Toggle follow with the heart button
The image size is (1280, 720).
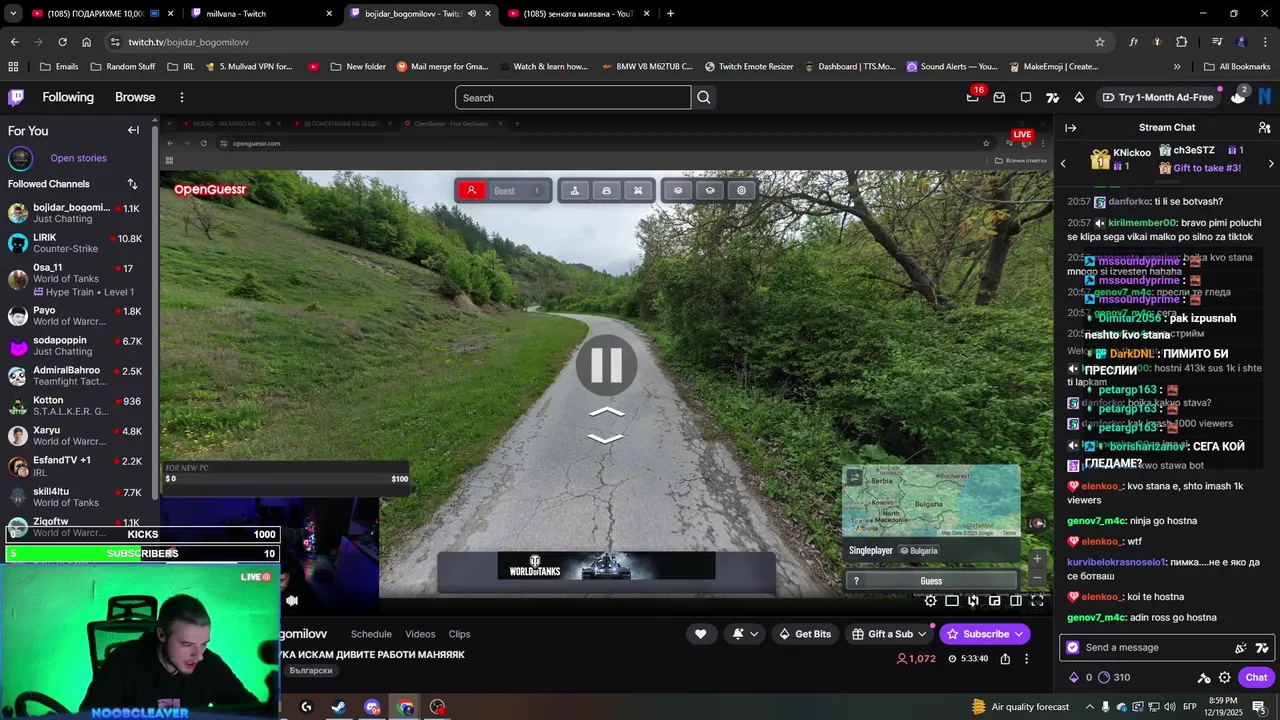tap(700, 634)
